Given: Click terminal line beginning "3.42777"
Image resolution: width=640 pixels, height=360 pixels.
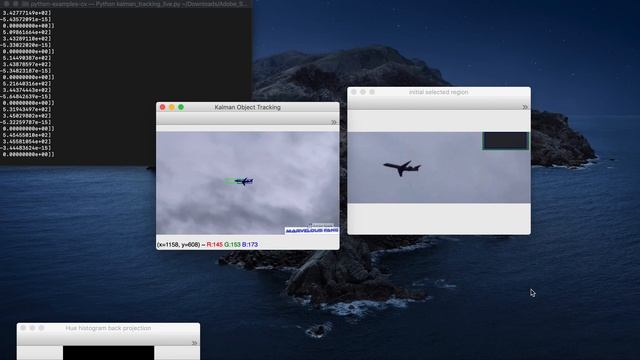Looking at the screenshot, I should tap(27, 13).
